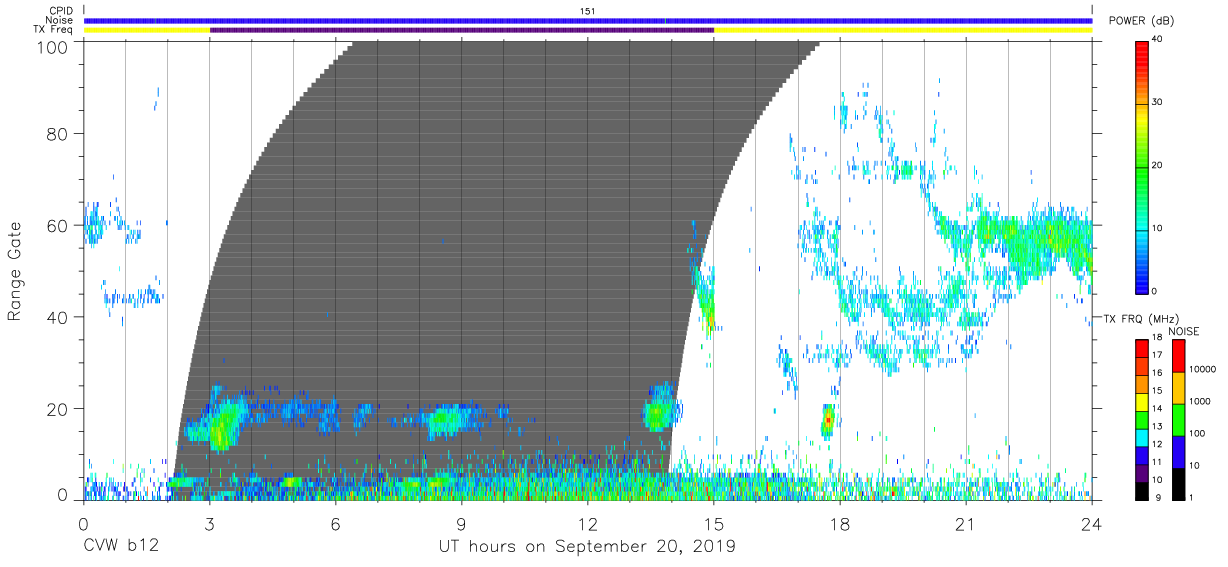Click the blue Noise strip above the plot

(x=588, y=20)
